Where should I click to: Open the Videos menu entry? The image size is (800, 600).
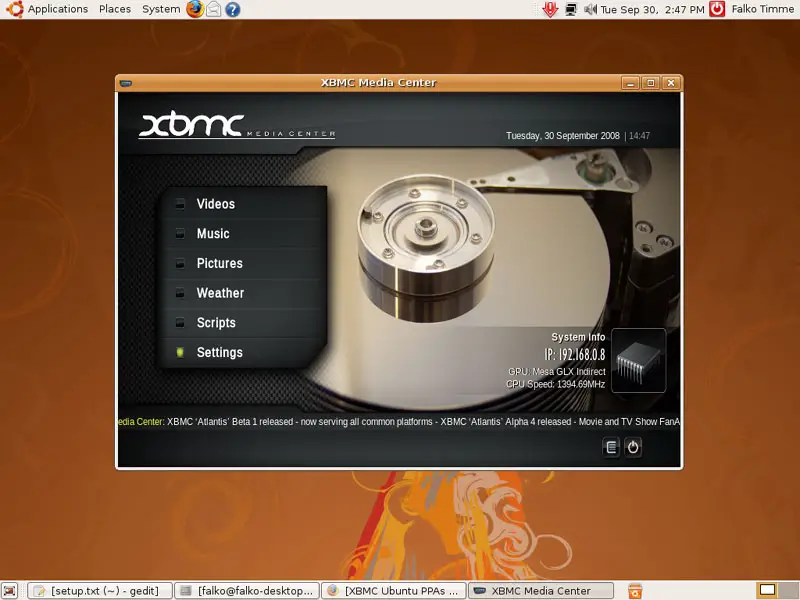tap(215, 204)
